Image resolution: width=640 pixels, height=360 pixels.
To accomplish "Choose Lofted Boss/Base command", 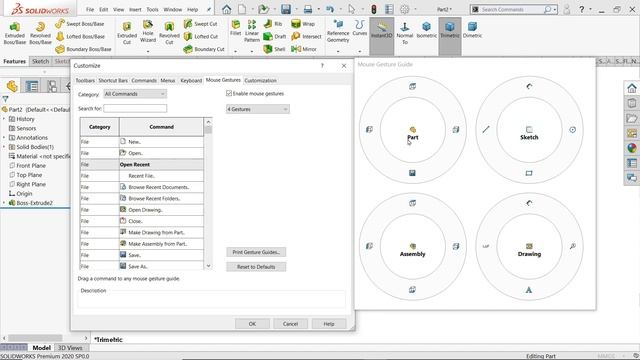I will pyautogui.click(x=80, y=36).
